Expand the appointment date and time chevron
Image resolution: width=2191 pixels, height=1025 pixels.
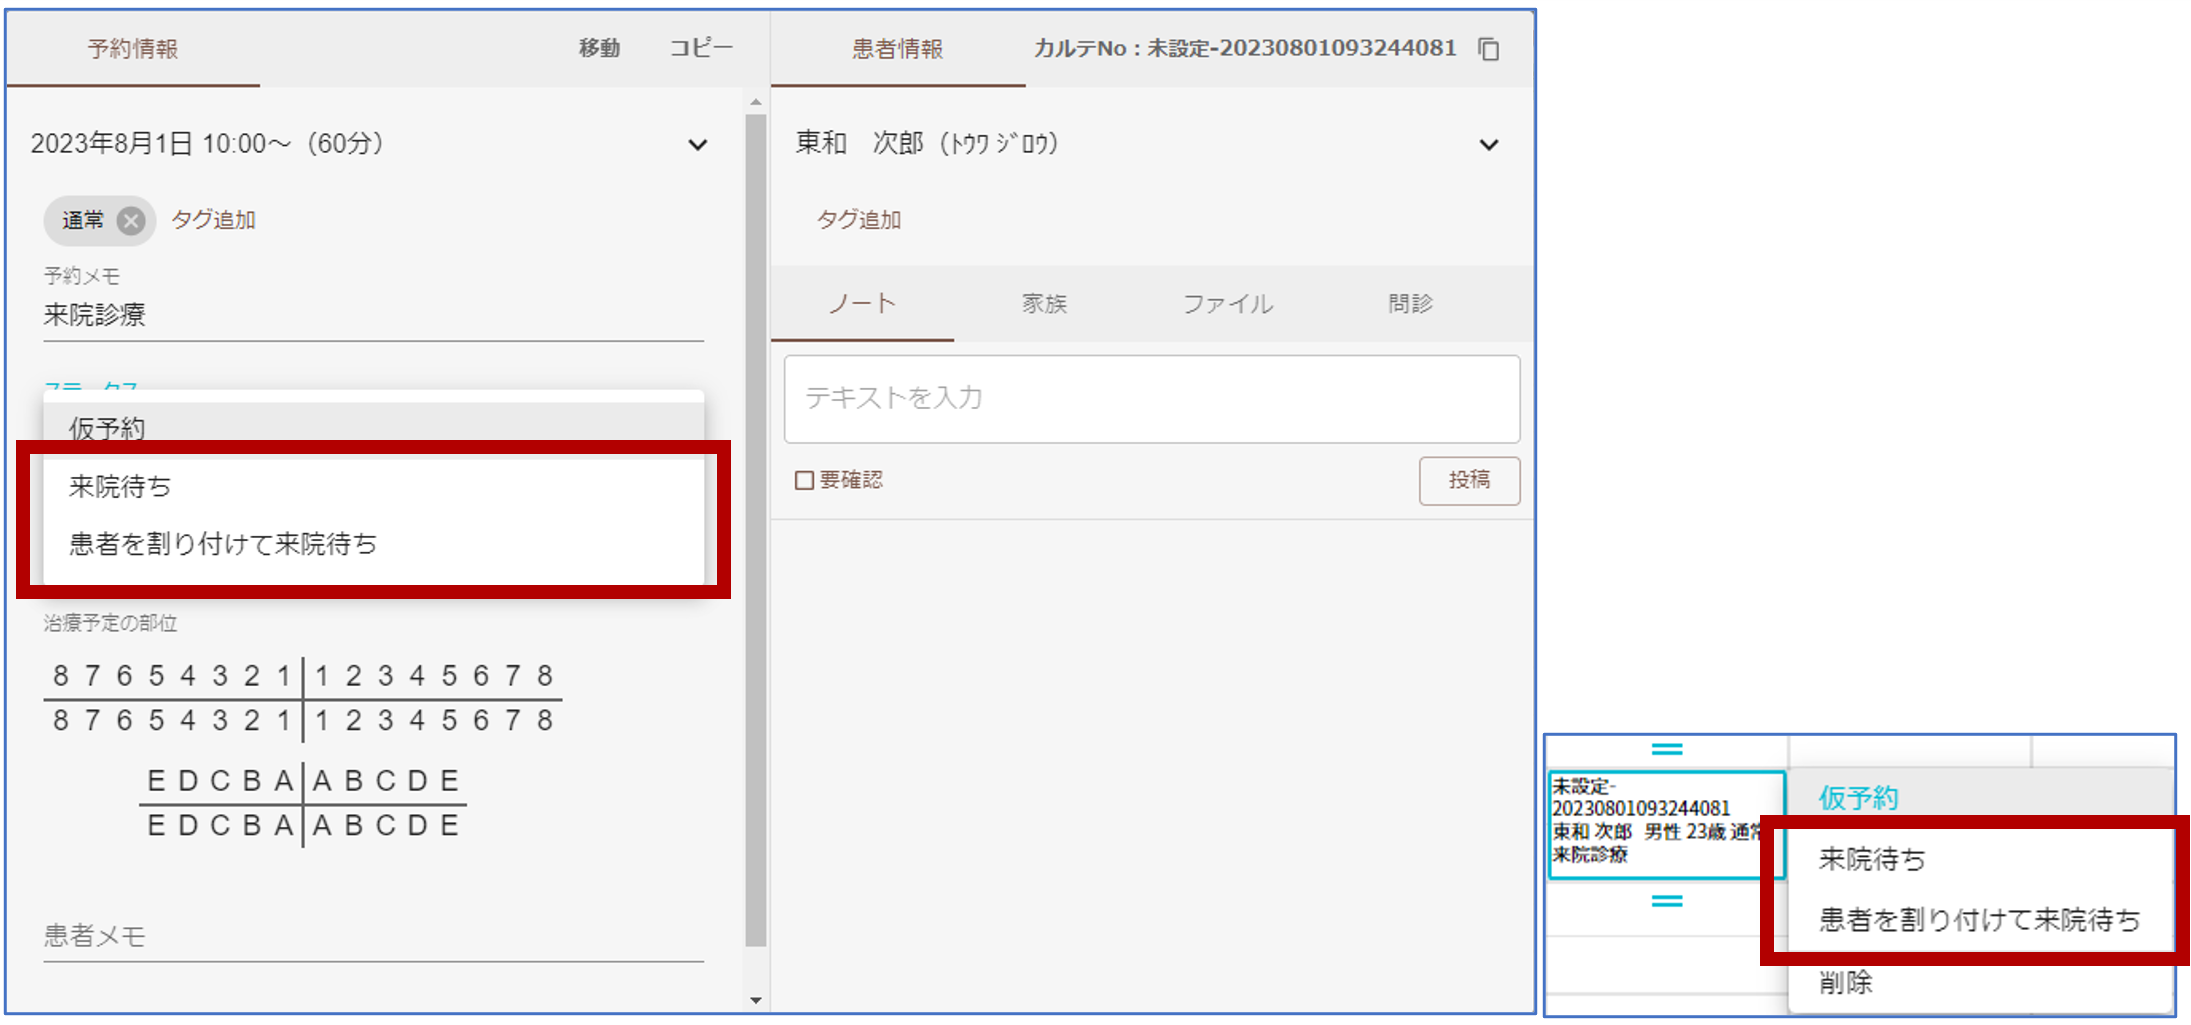(x=697, y=145)
